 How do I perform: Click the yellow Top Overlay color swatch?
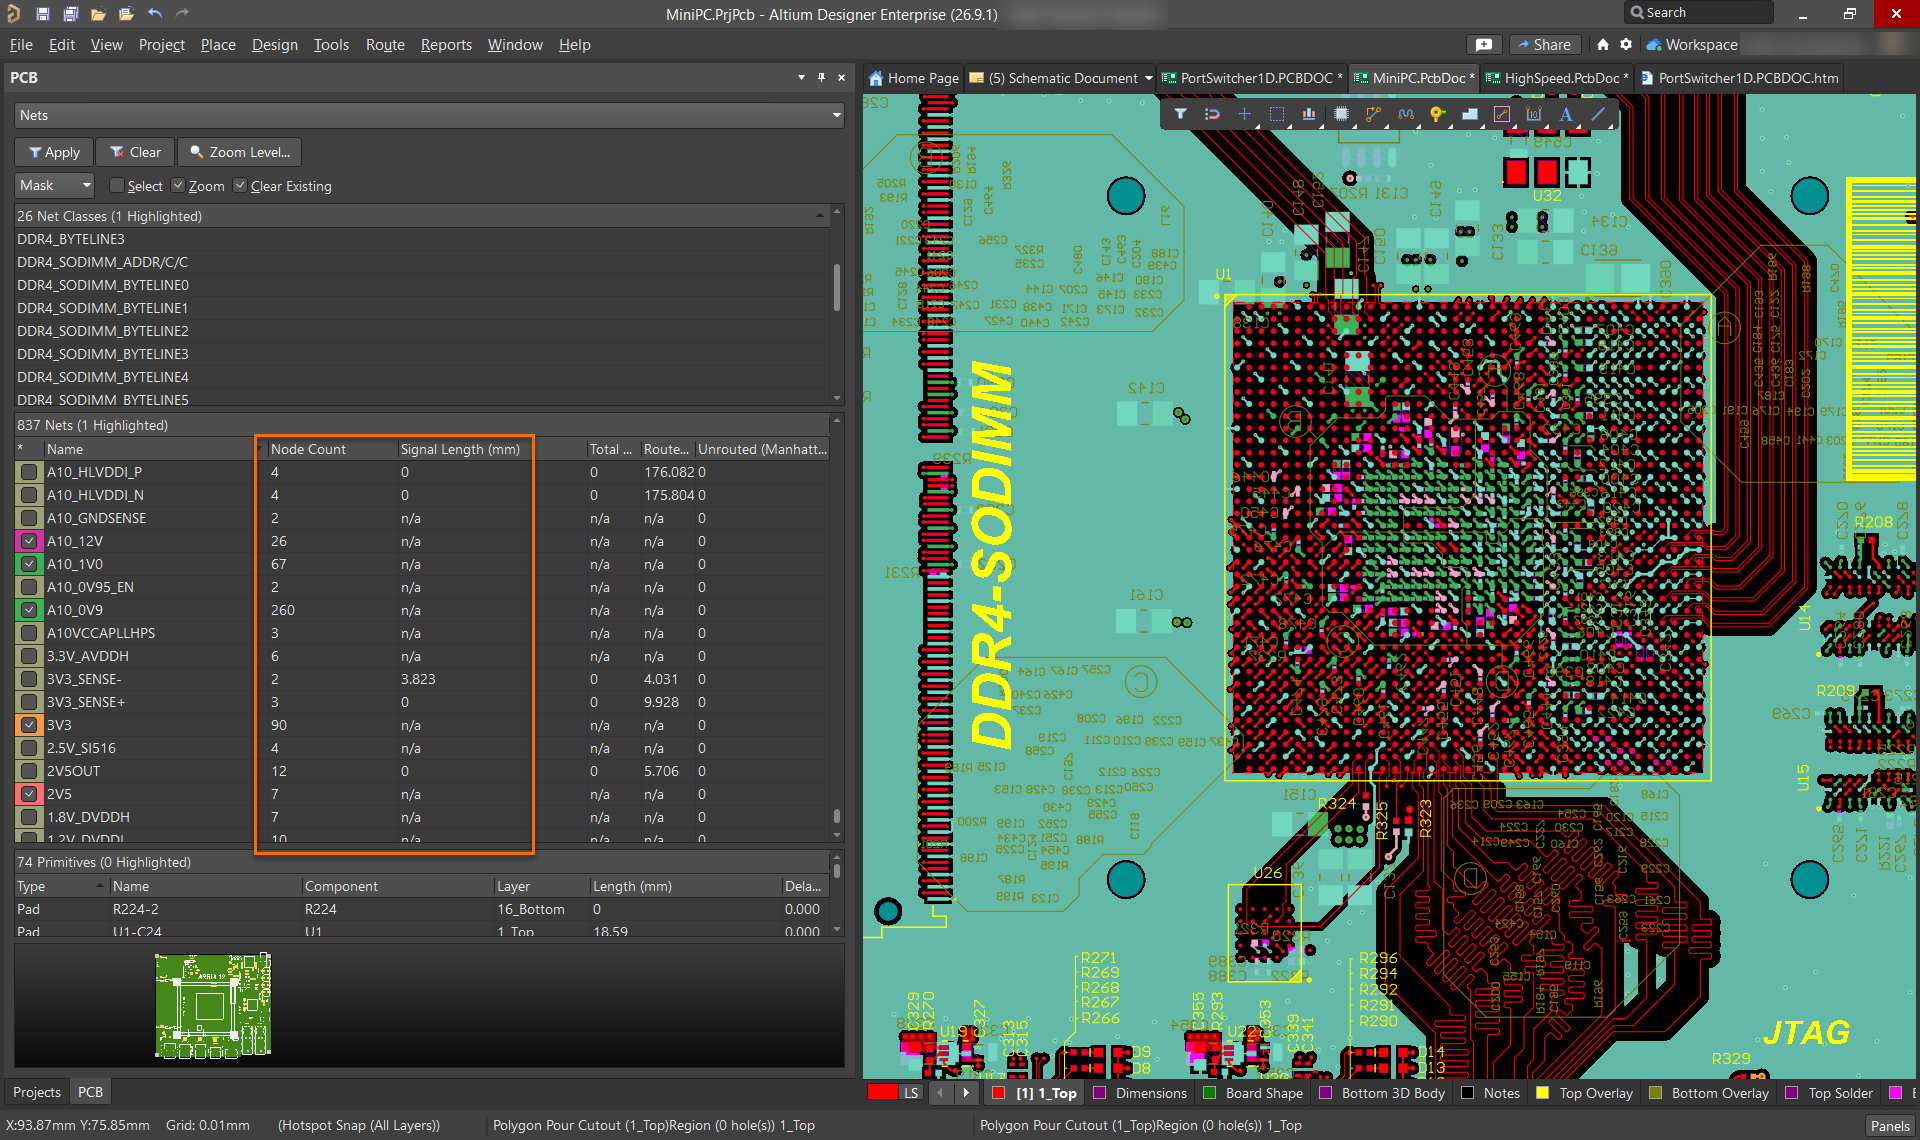(x=1543, y=1093)
